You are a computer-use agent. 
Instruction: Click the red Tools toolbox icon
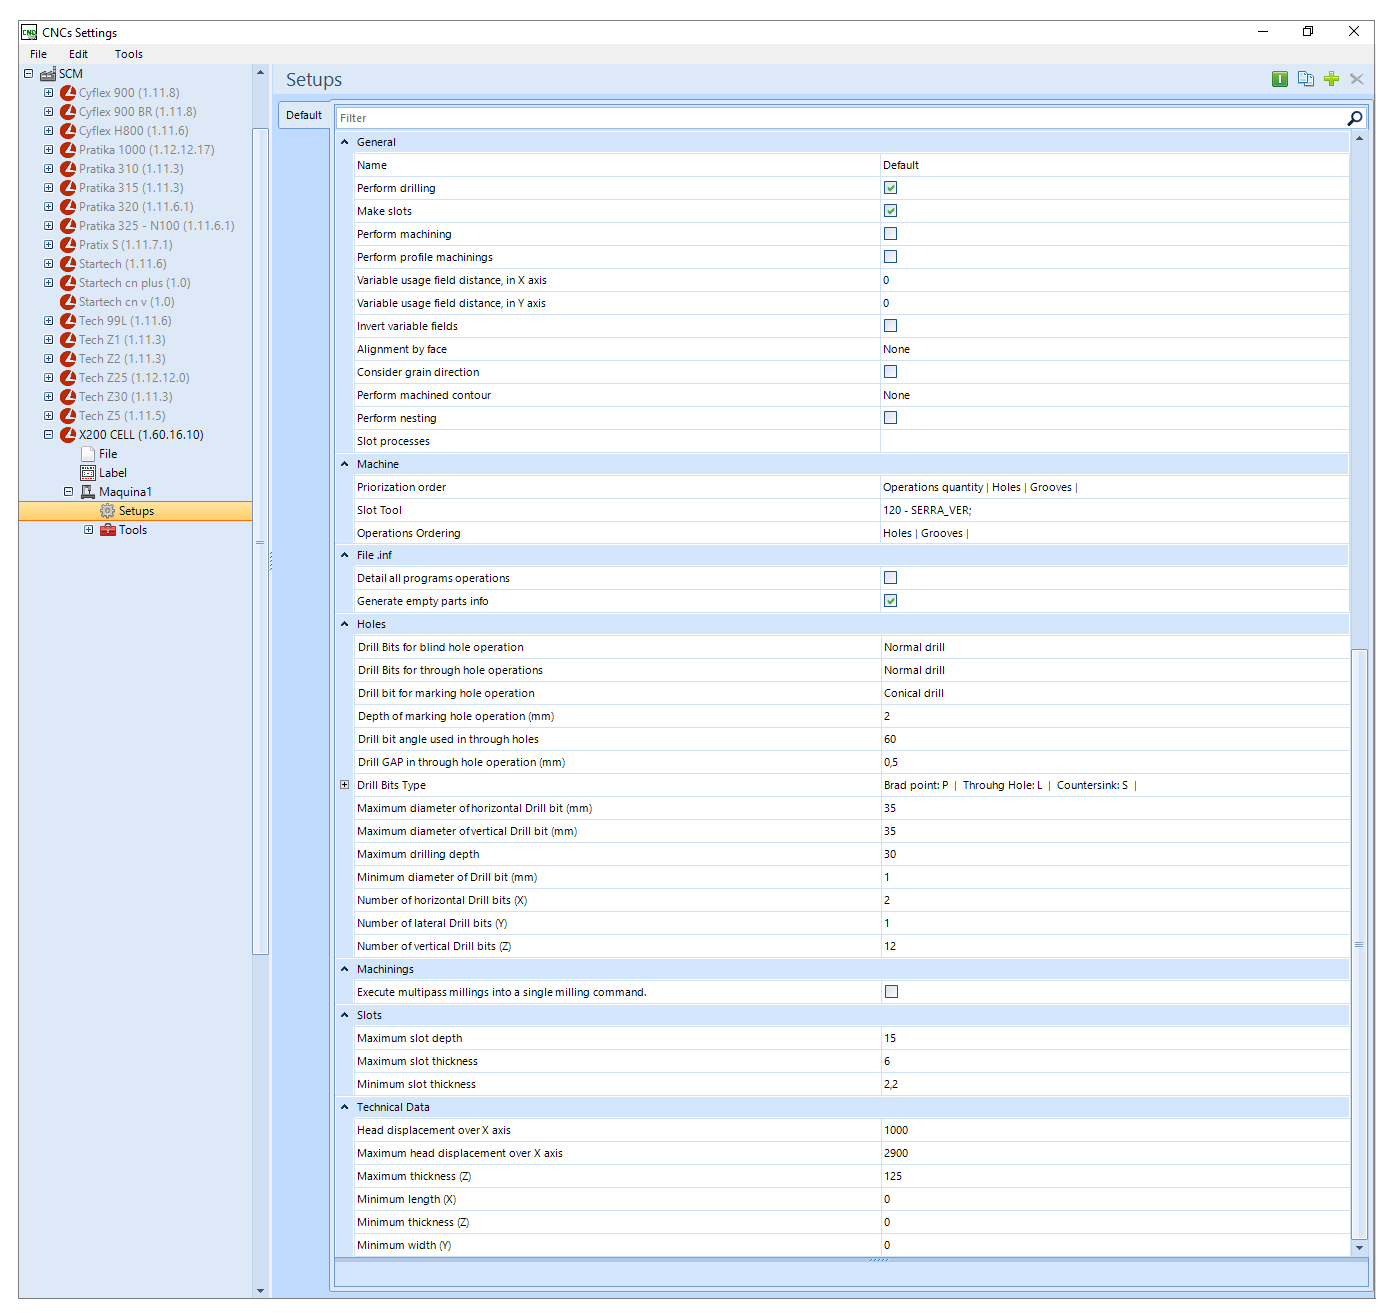(108, 530)
